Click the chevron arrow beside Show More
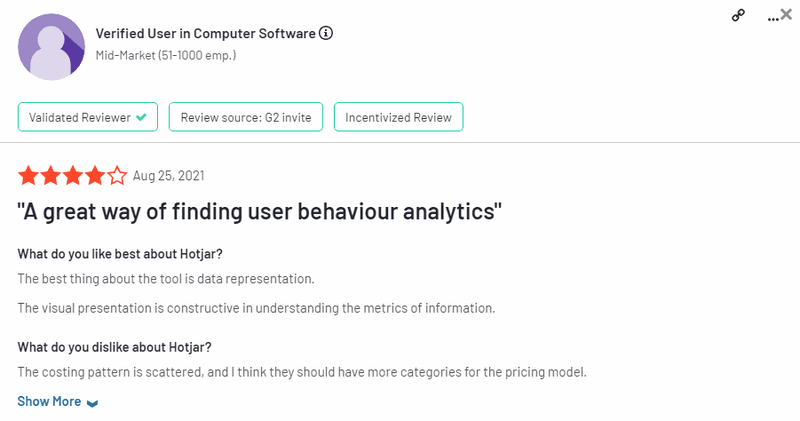The height and width of the screenshot is (421, 800). [x=92, y=403]
